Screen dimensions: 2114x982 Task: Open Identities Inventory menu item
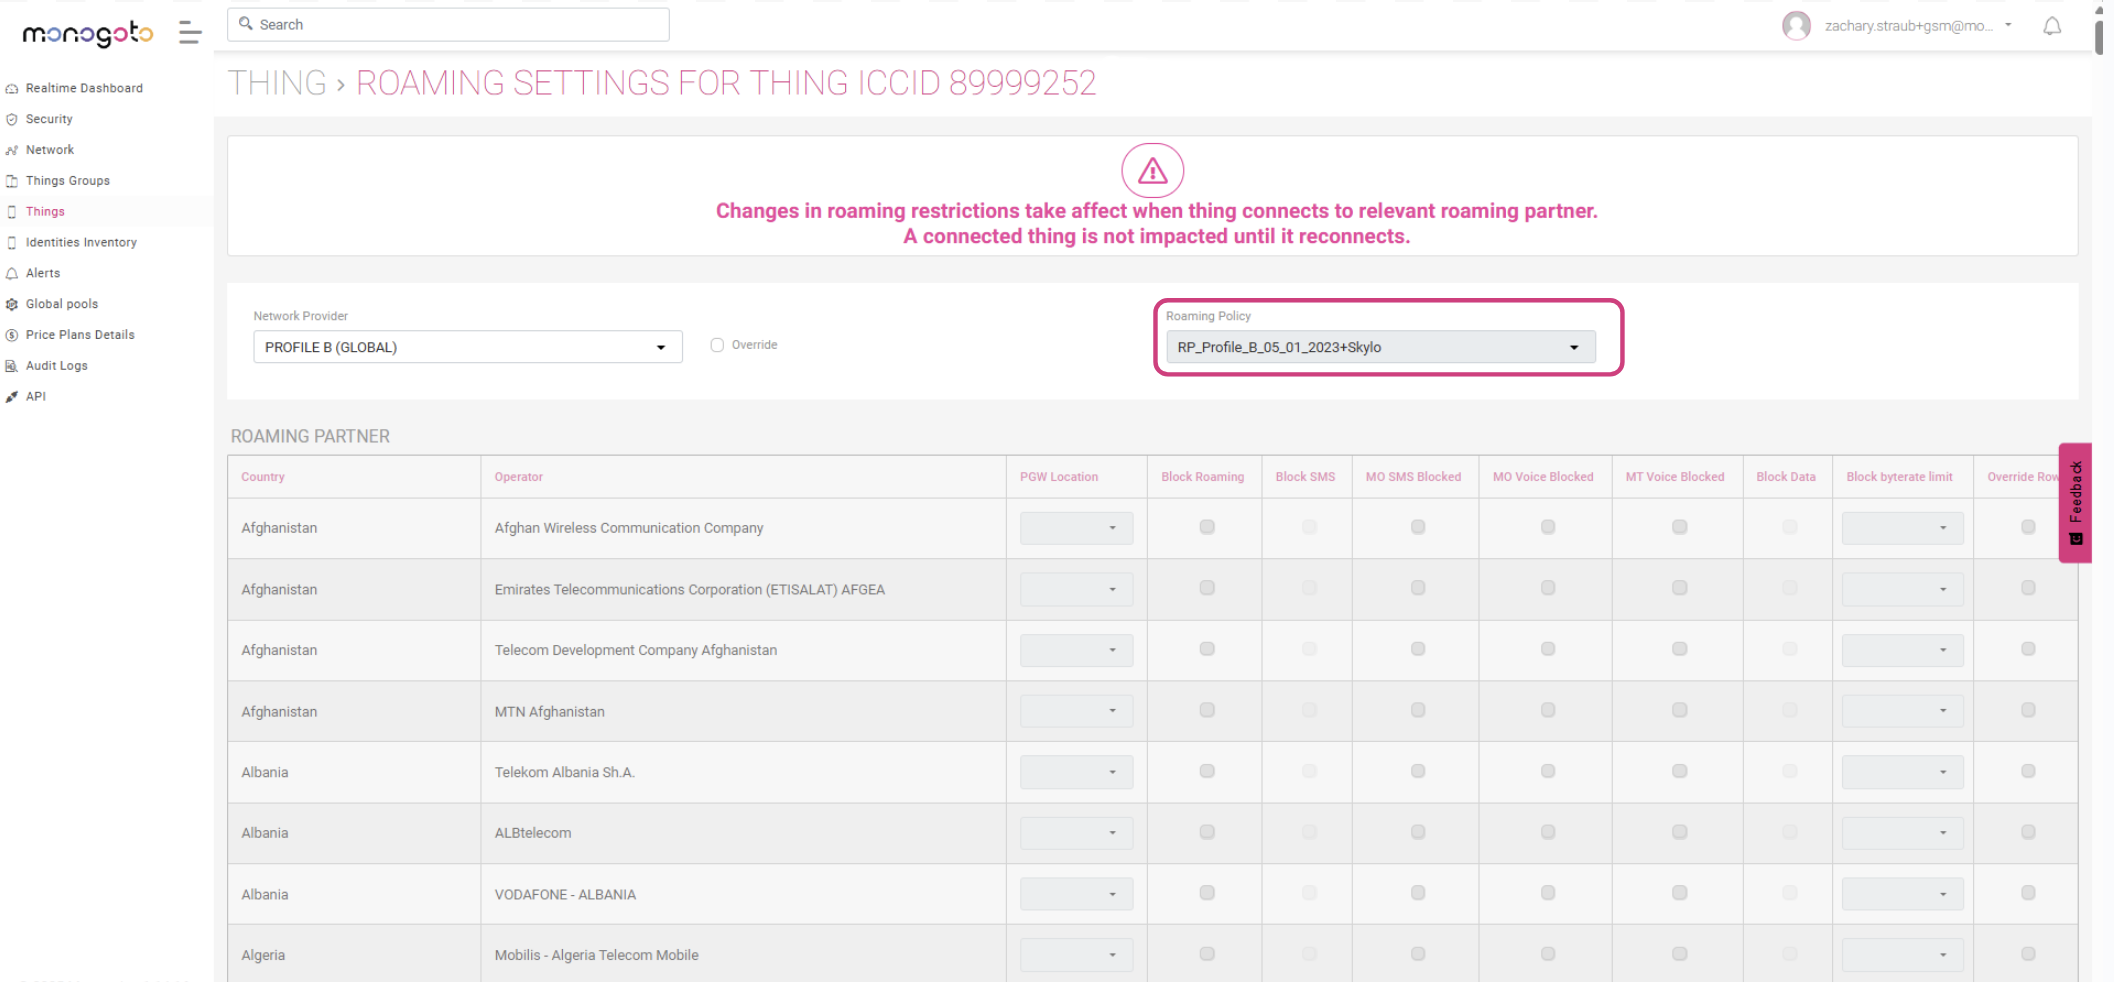(81, 243)
